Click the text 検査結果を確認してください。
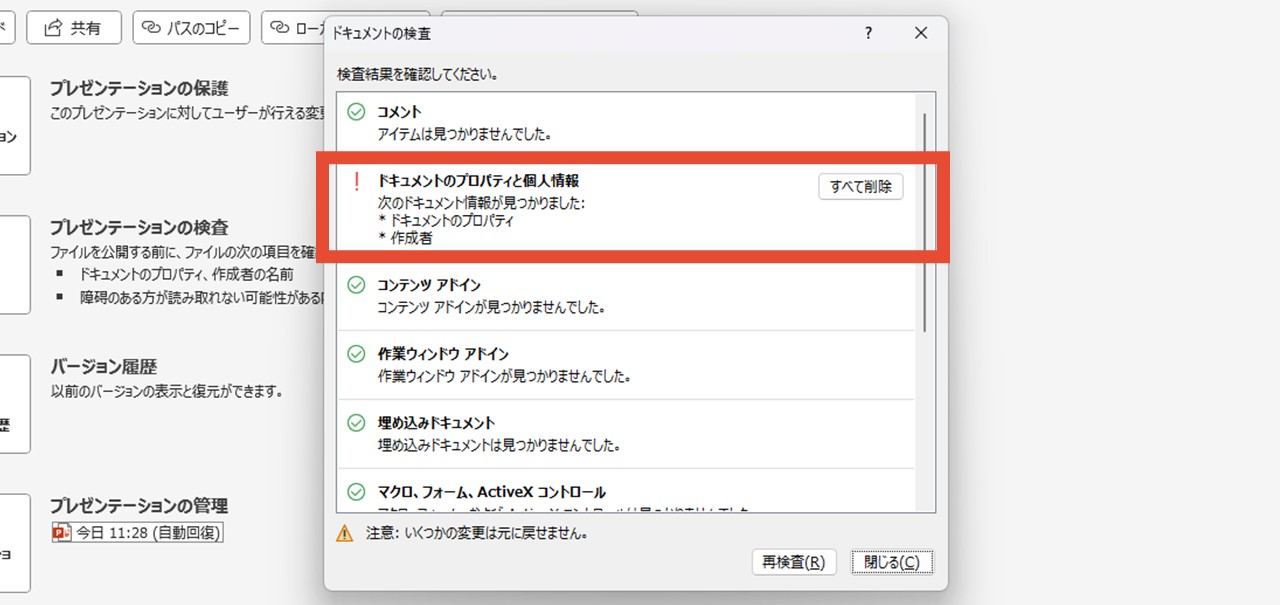 (418, 74)
